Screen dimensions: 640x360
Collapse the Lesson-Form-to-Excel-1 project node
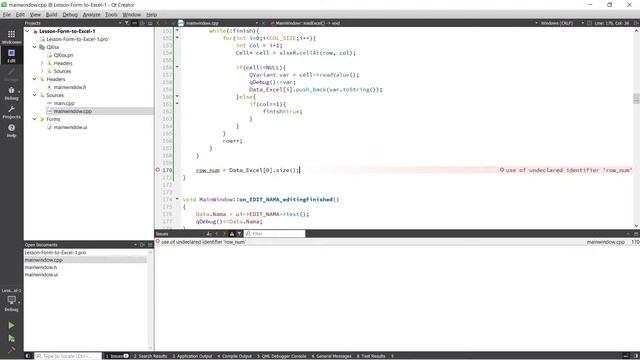point(27,31)
